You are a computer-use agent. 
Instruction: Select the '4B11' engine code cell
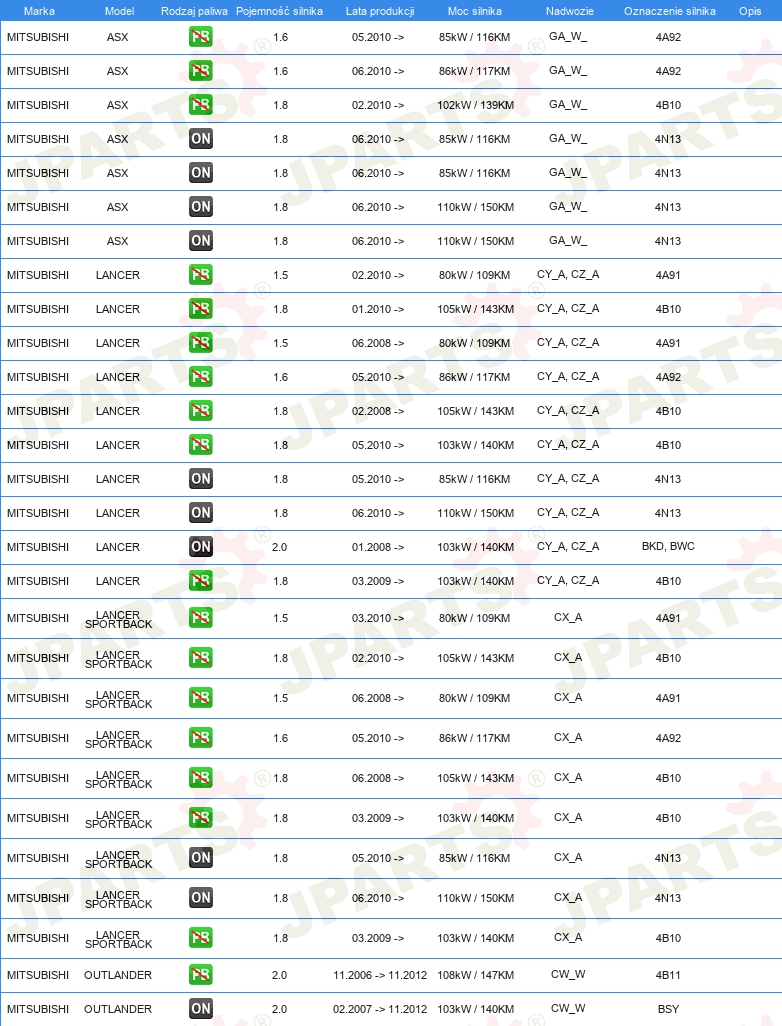point(668,975)
